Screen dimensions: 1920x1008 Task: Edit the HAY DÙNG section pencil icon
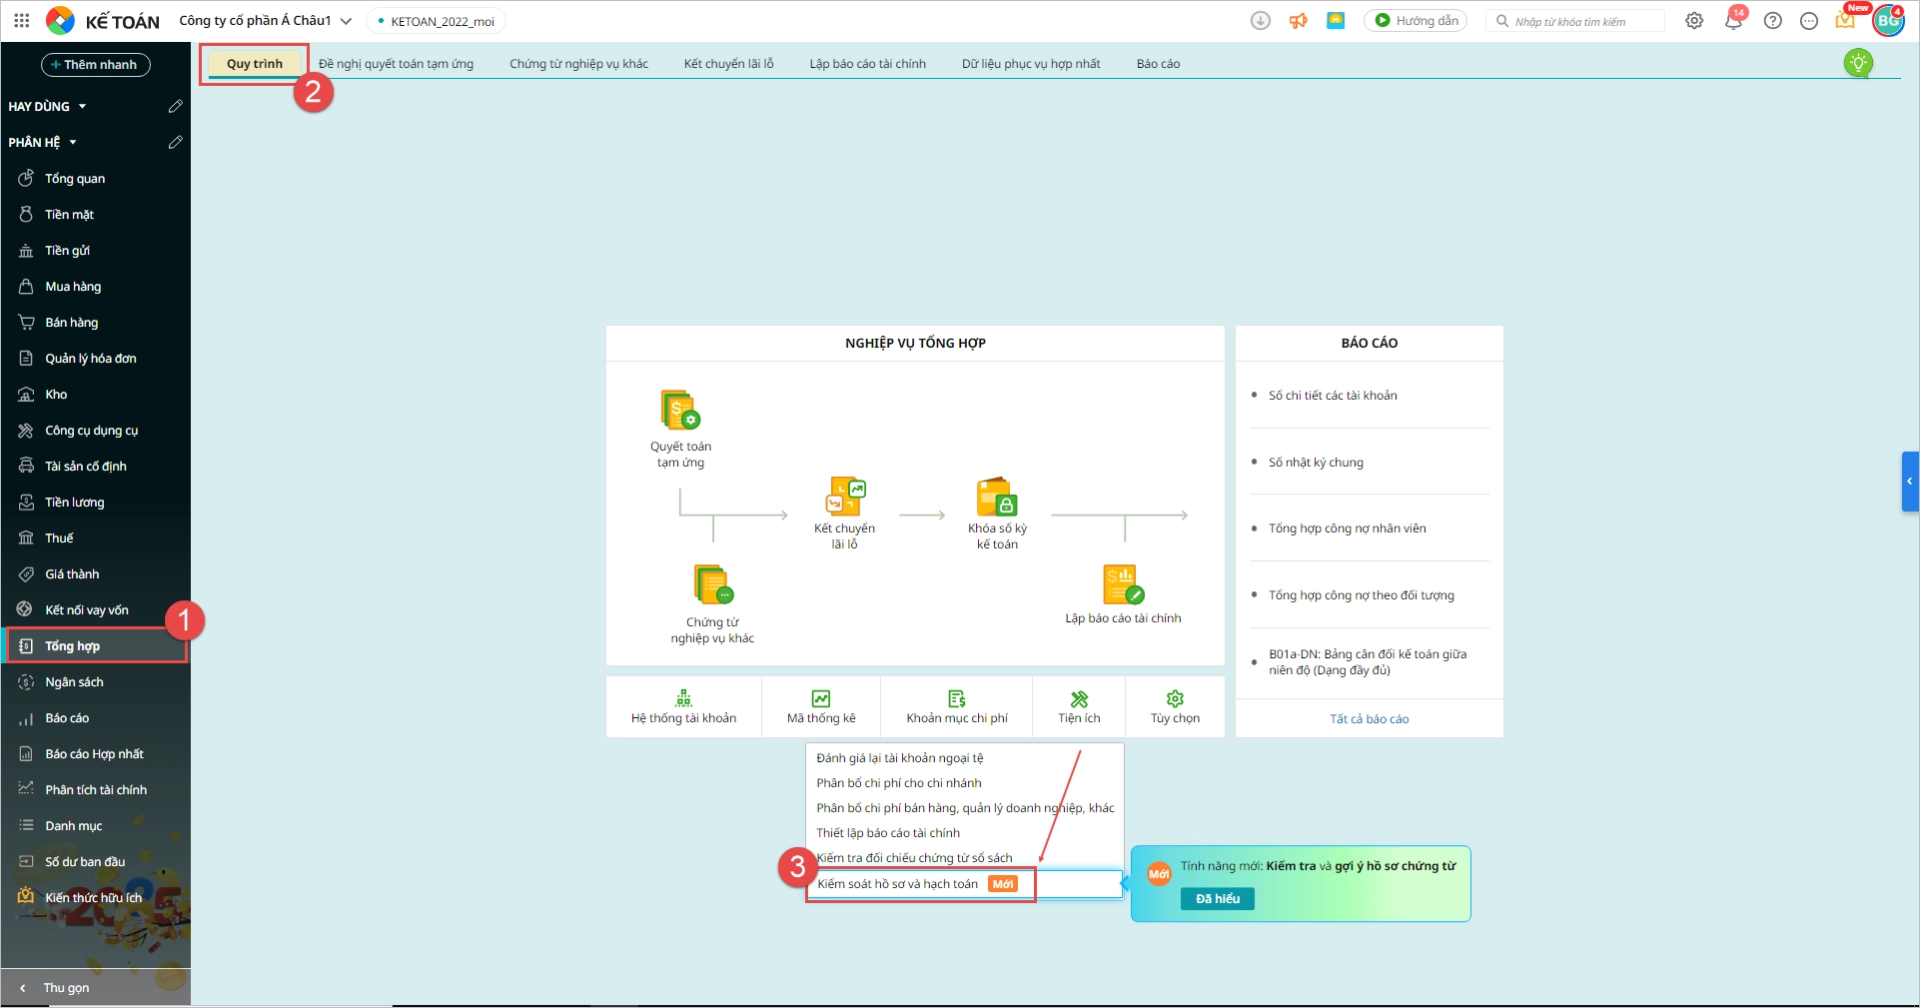175,106
